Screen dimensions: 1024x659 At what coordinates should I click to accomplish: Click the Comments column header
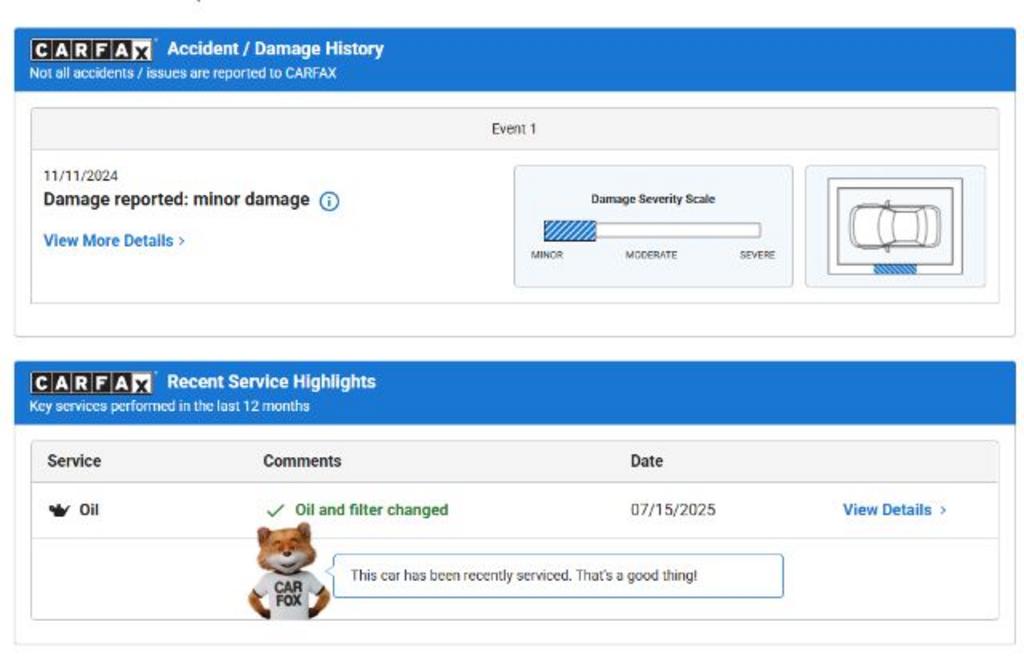click(x=302, y=461)
